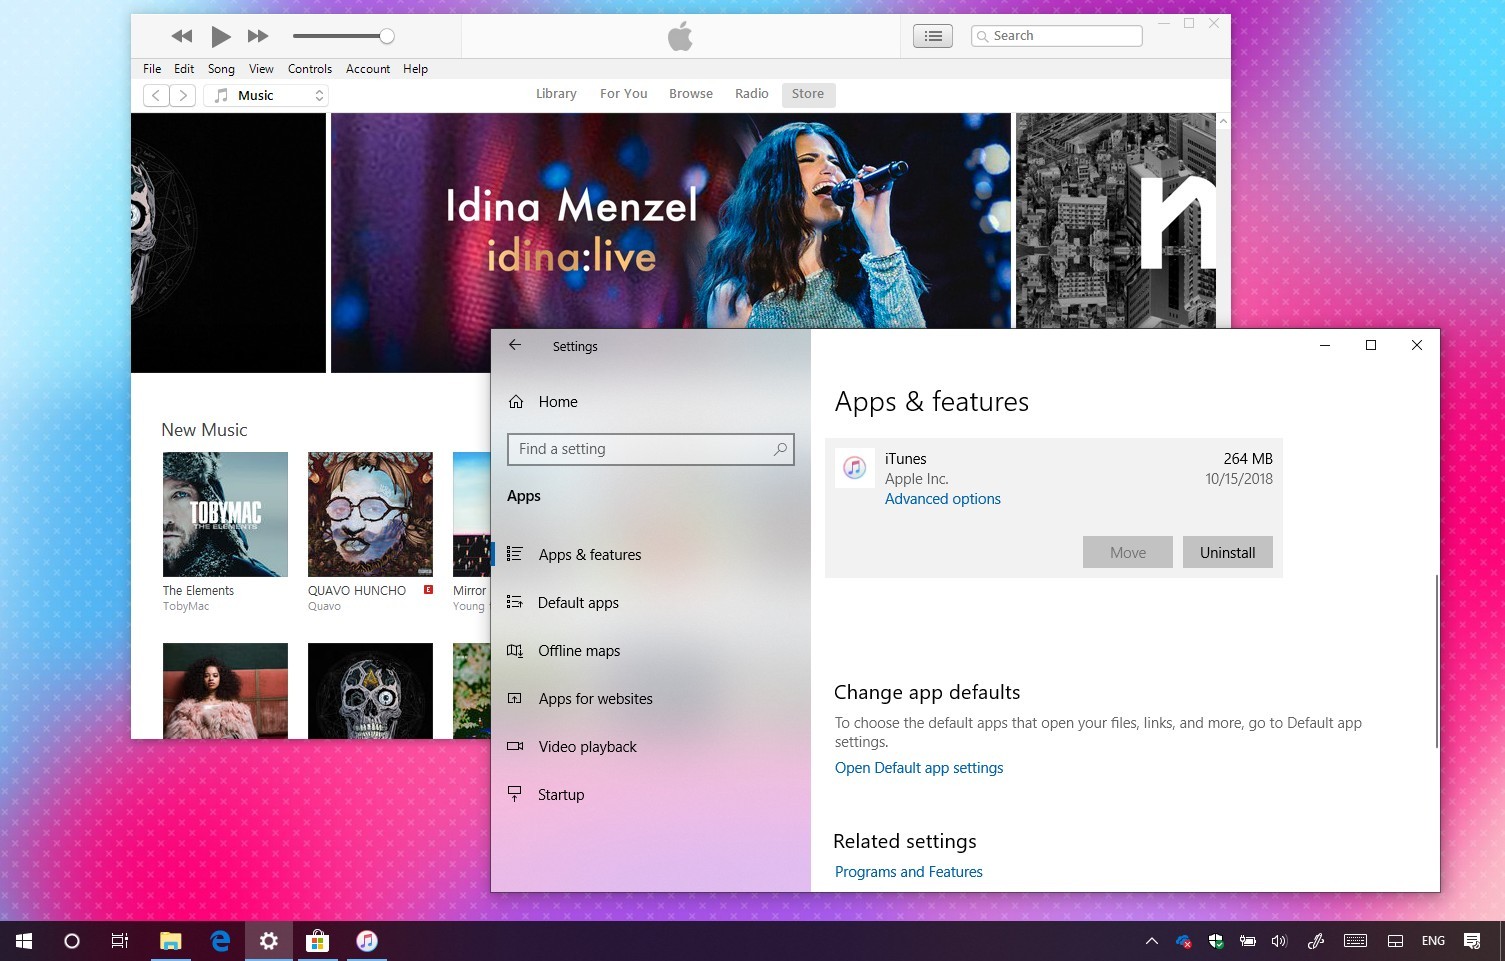Play music in iTunes

(x=221, y=37)
